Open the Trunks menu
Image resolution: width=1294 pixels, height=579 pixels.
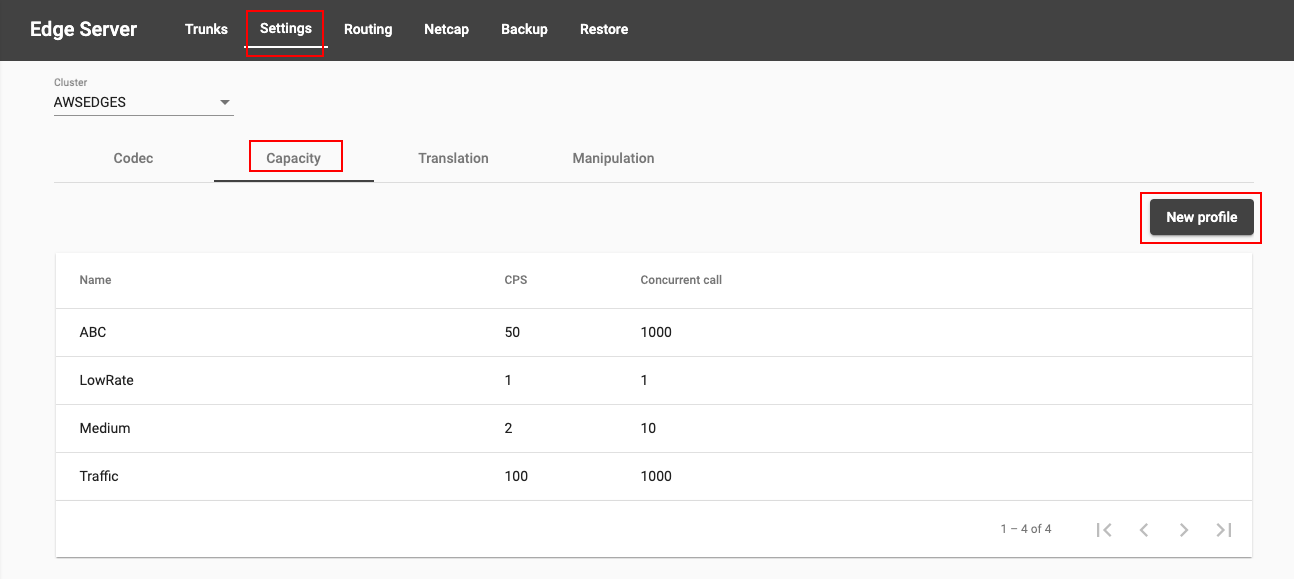tap(206, 29)
